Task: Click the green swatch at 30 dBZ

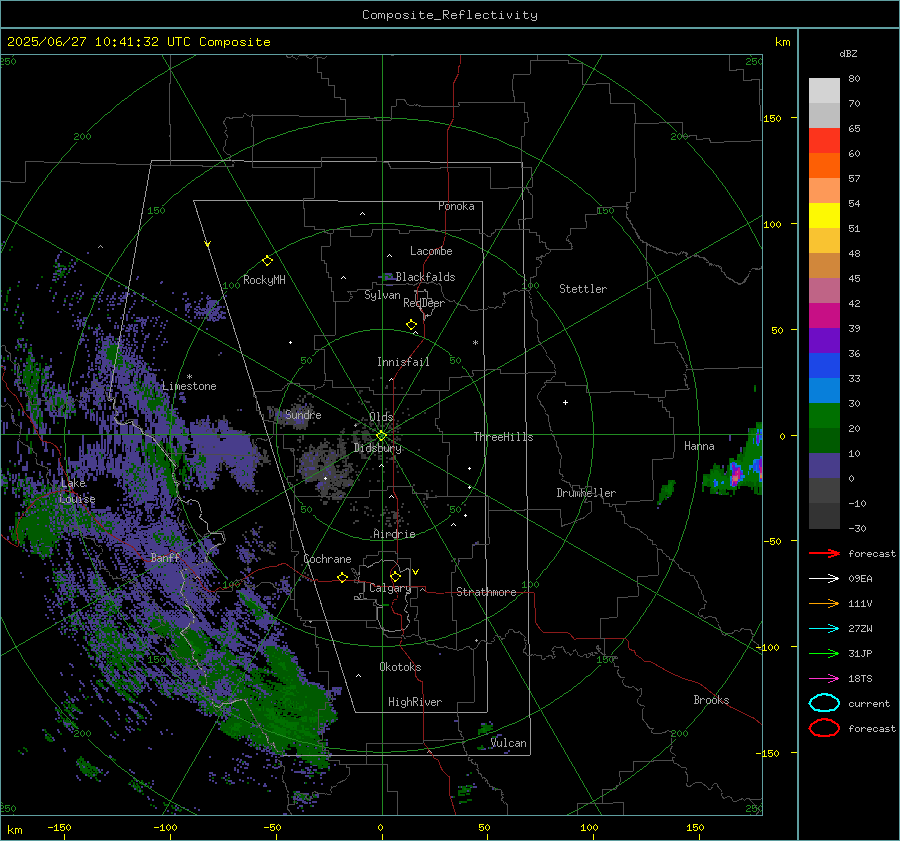Action: [x=824, y=415]
